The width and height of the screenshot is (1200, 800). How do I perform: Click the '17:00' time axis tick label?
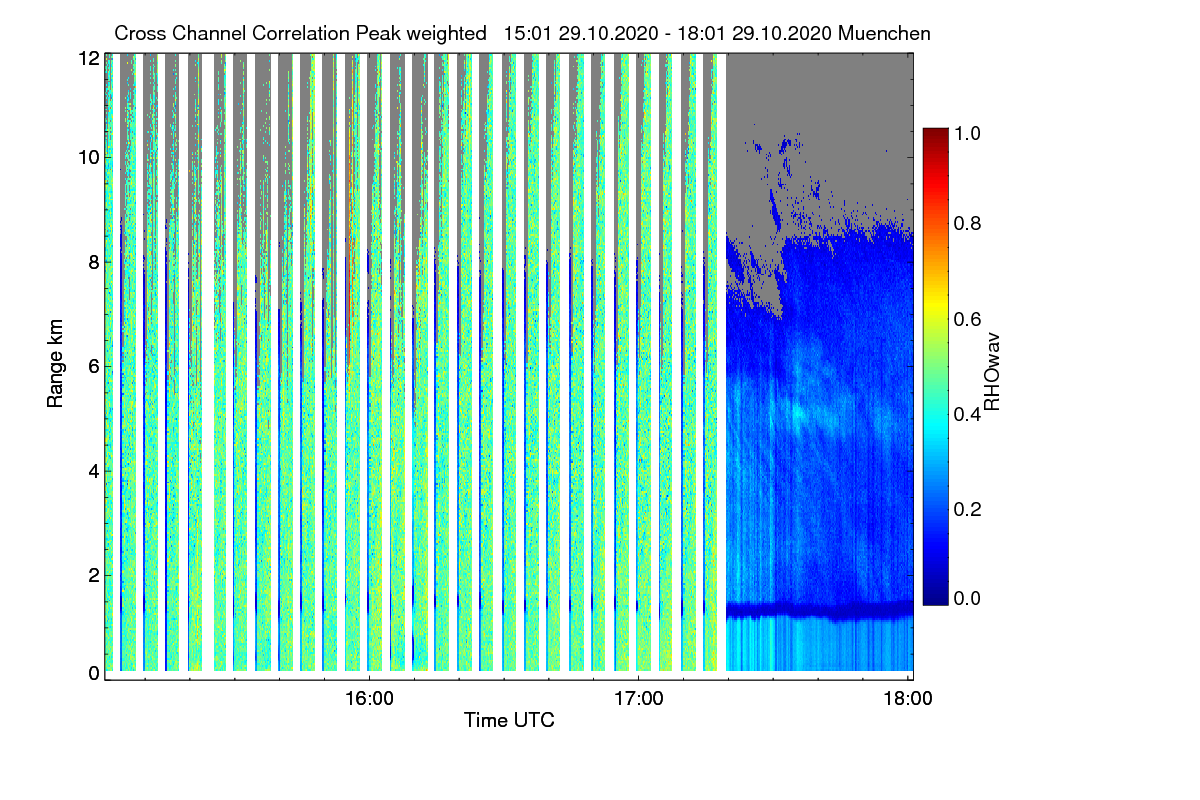[638, 699]
